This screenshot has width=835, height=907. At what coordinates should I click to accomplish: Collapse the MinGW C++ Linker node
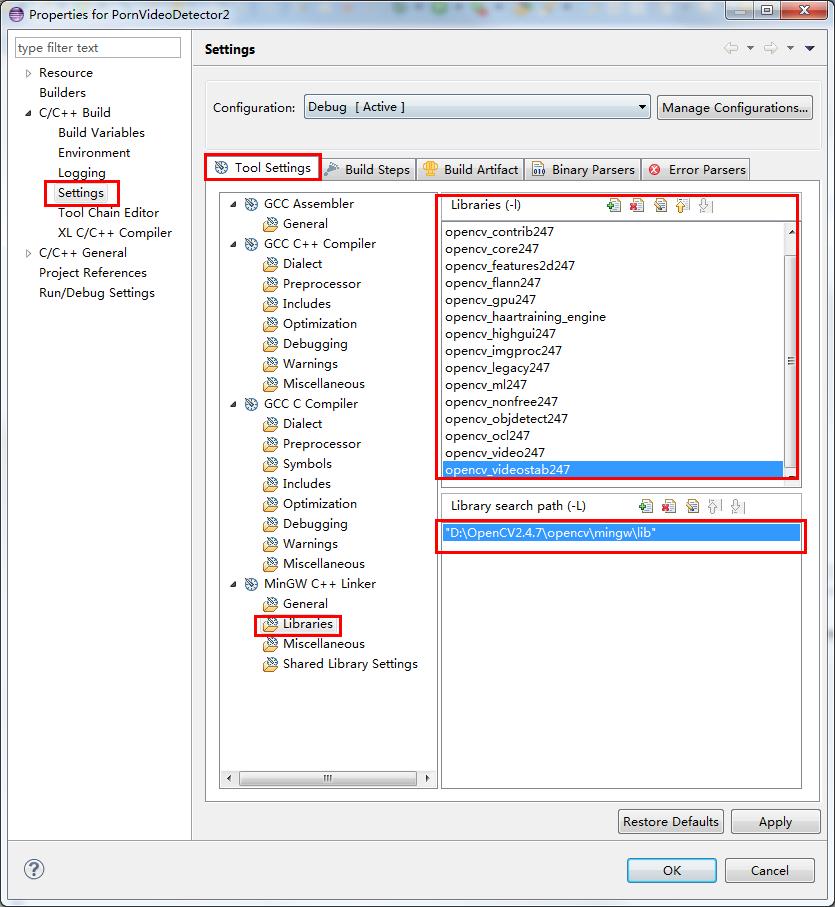pos(234,584)
